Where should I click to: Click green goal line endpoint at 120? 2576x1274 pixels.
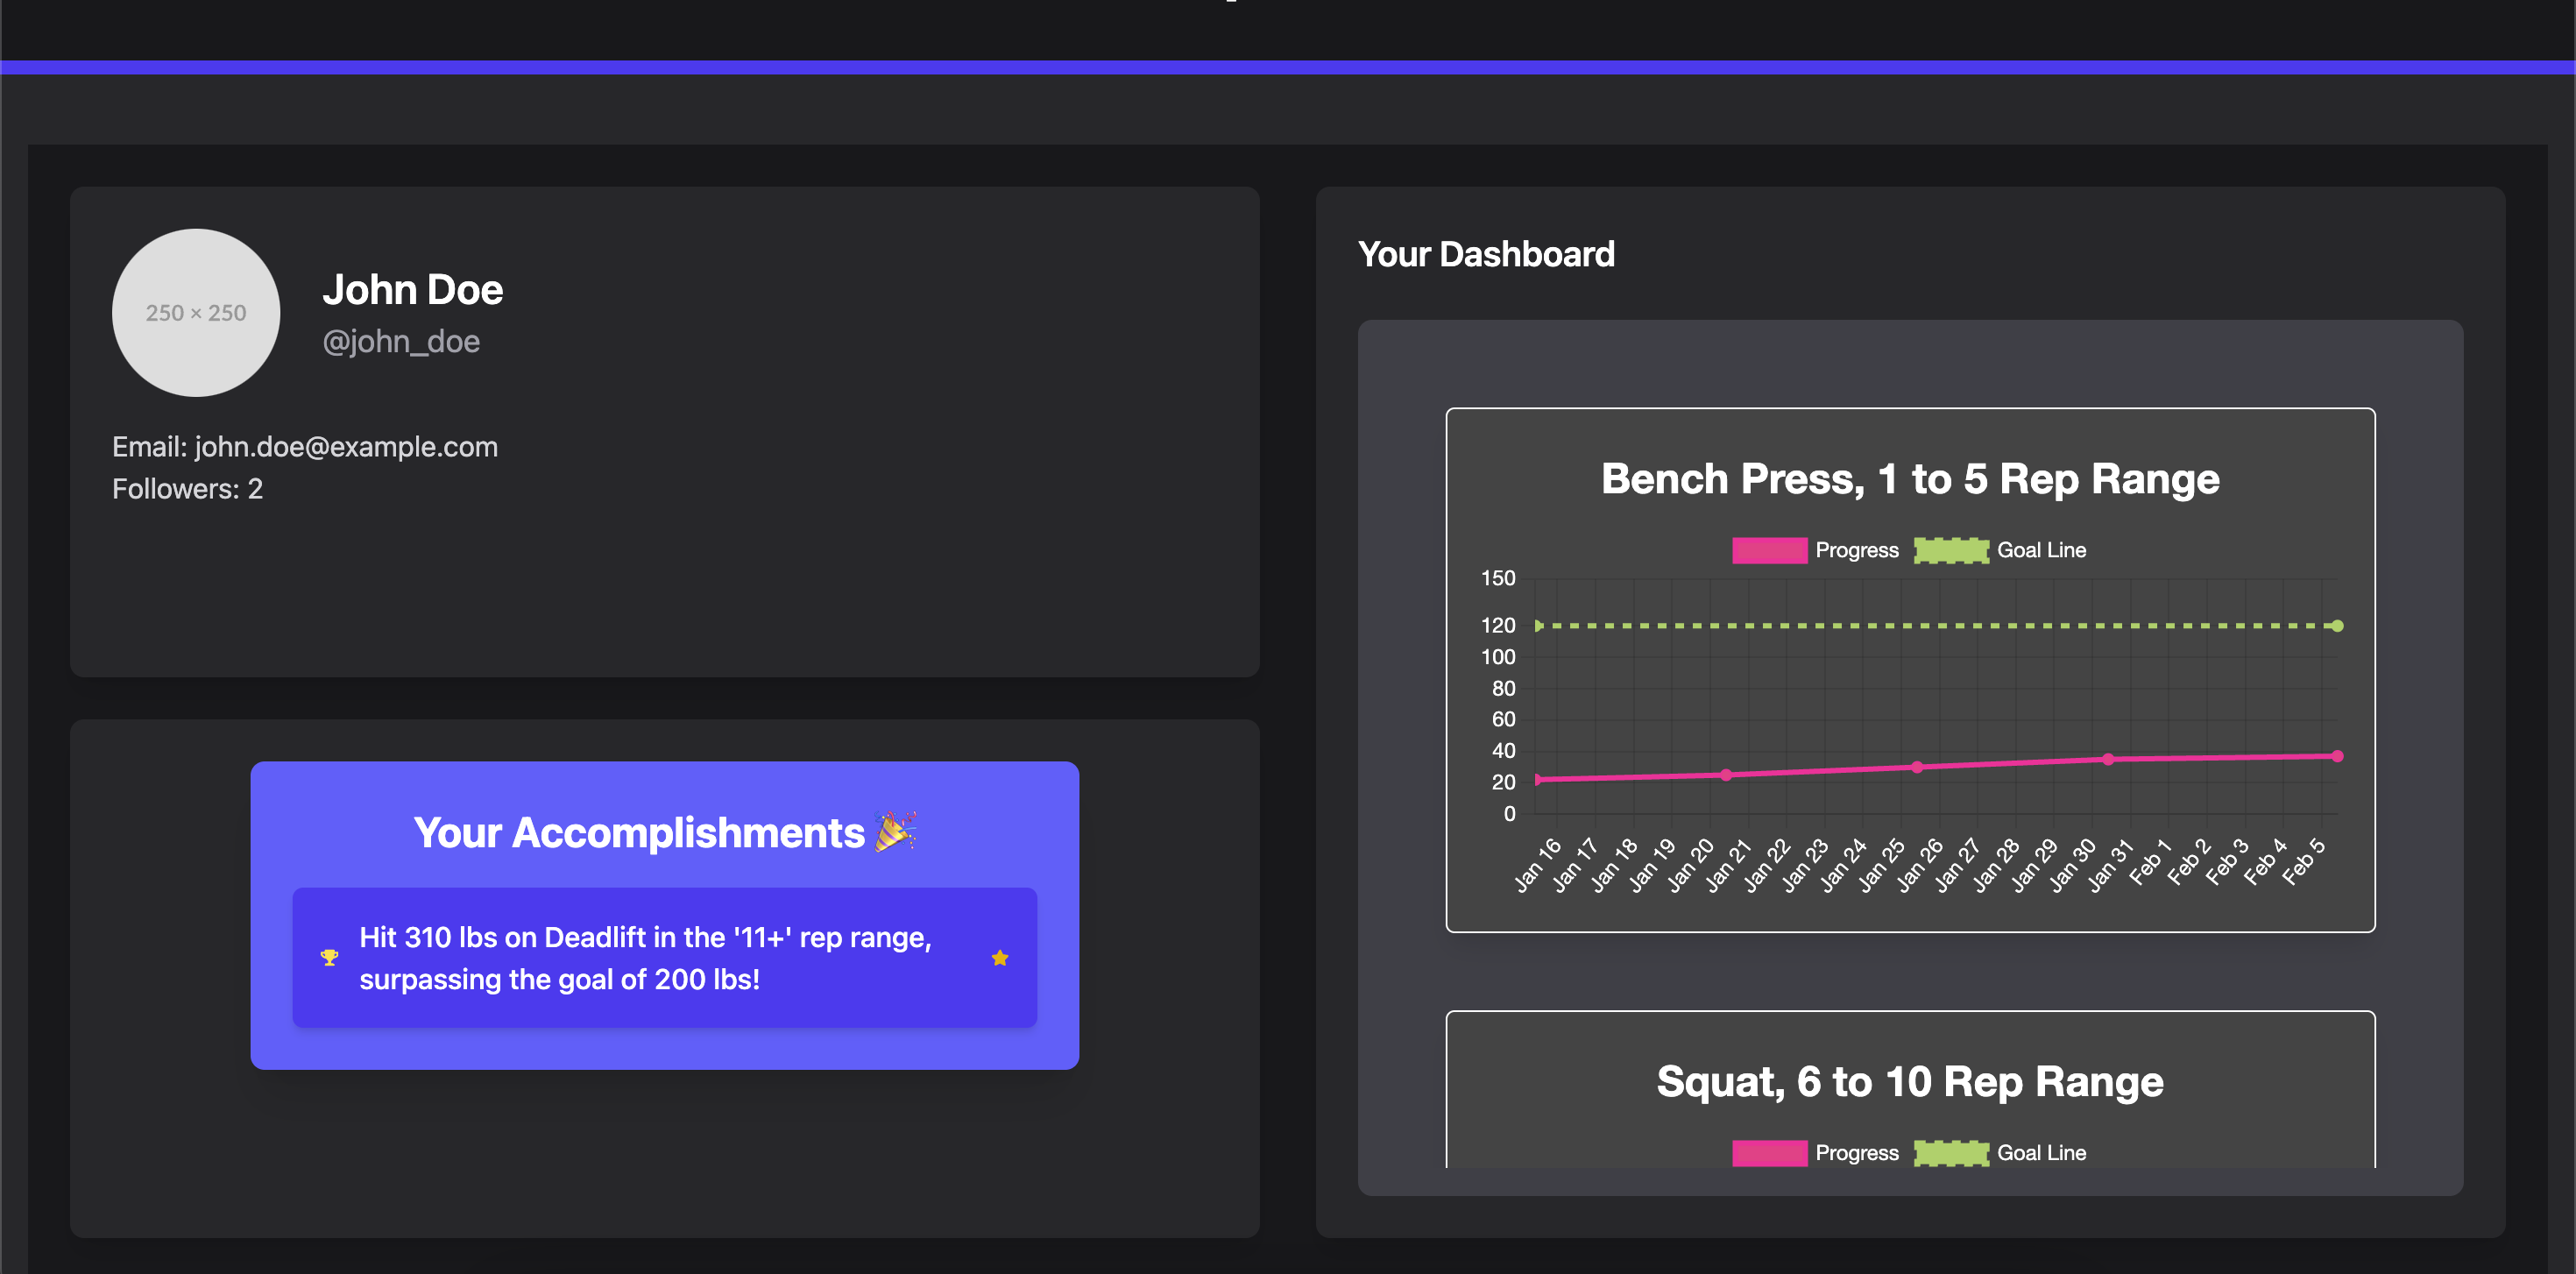(2337, 626)
